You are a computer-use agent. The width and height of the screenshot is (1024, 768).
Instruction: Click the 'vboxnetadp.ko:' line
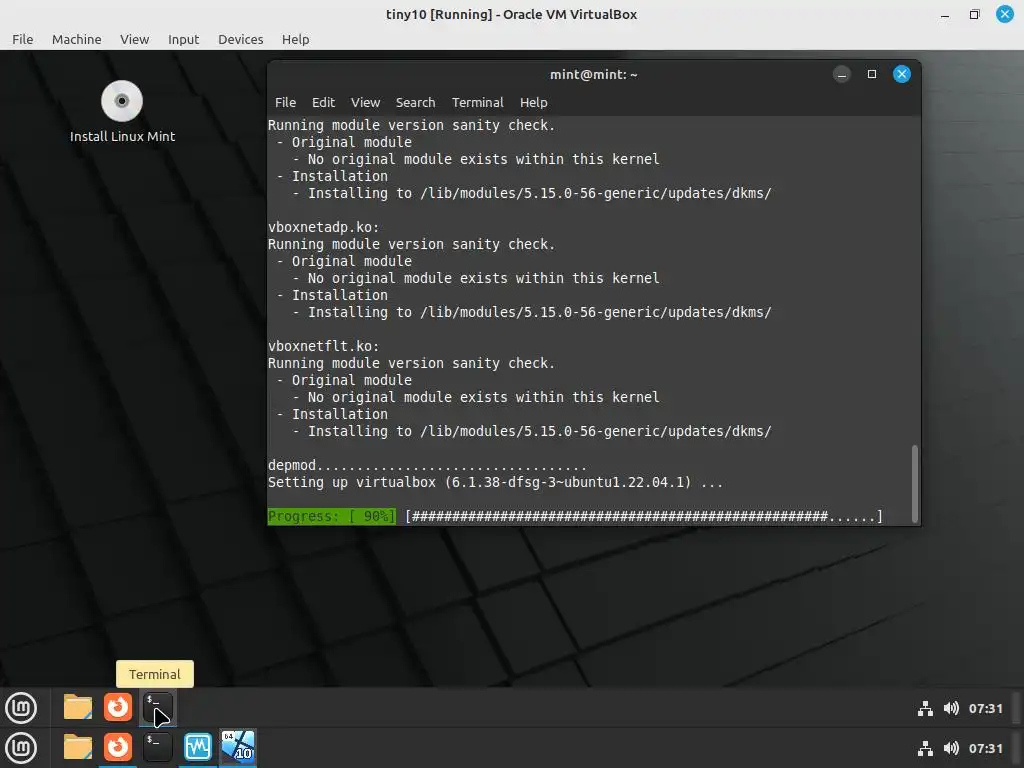(323, 227)
